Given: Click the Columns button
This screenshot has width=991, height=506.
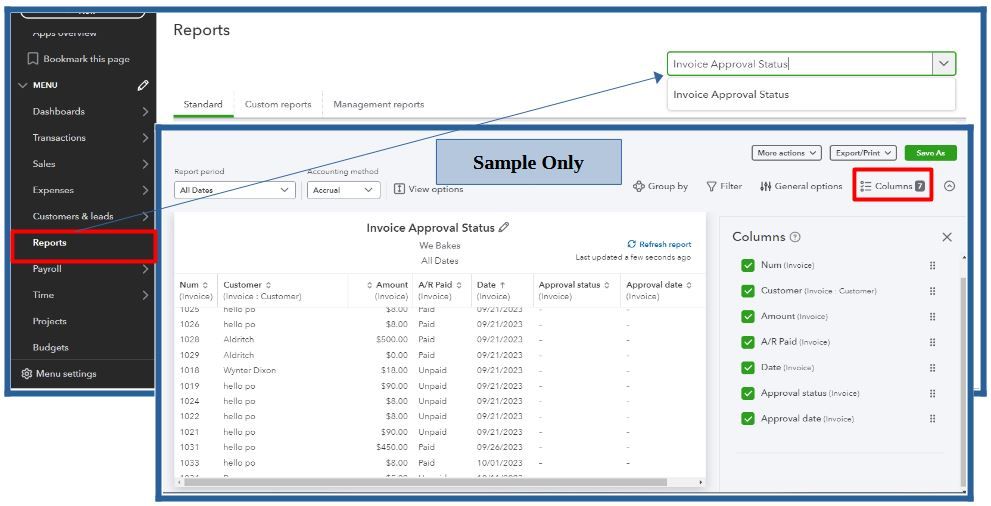Looking at the screenshot, I should (892, 186).
